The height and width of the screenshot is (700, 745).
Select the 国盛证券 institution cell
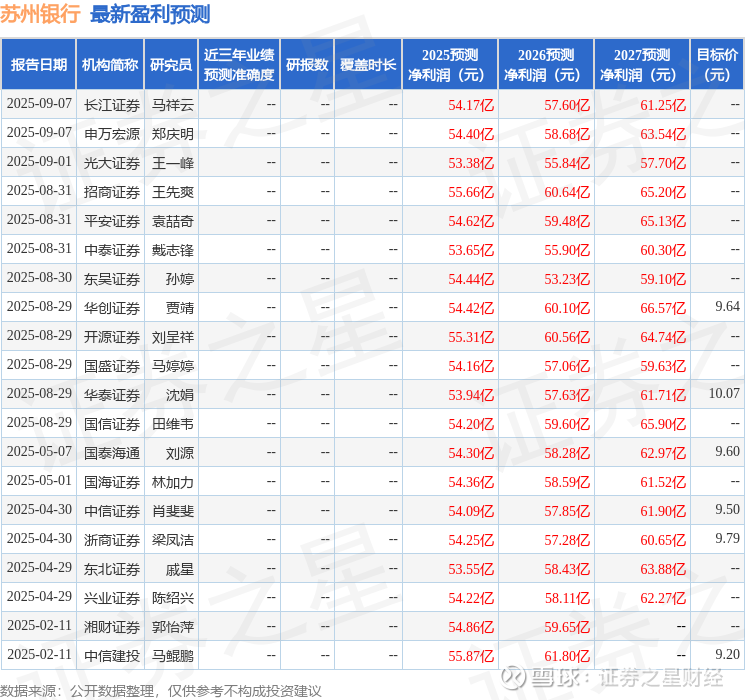[112, 366]
